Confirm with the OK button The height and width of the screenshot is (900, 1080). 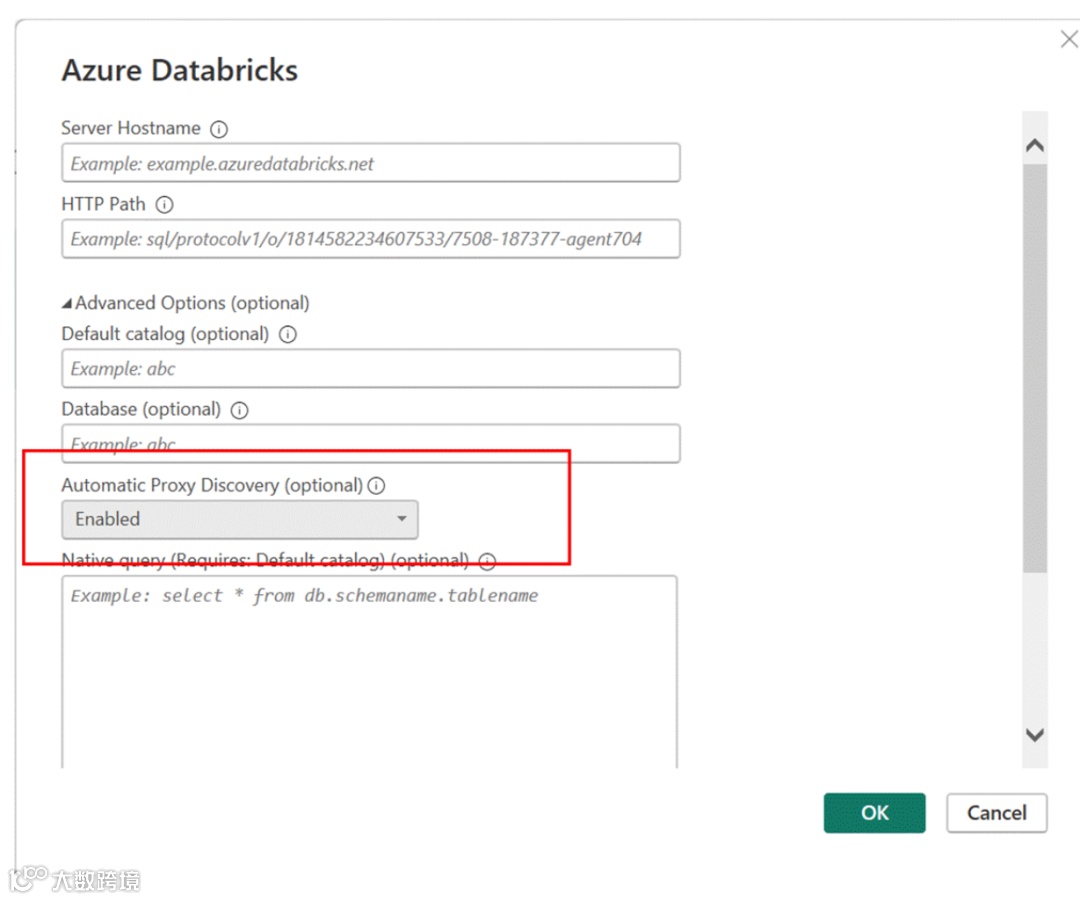[x=875, y=813]
